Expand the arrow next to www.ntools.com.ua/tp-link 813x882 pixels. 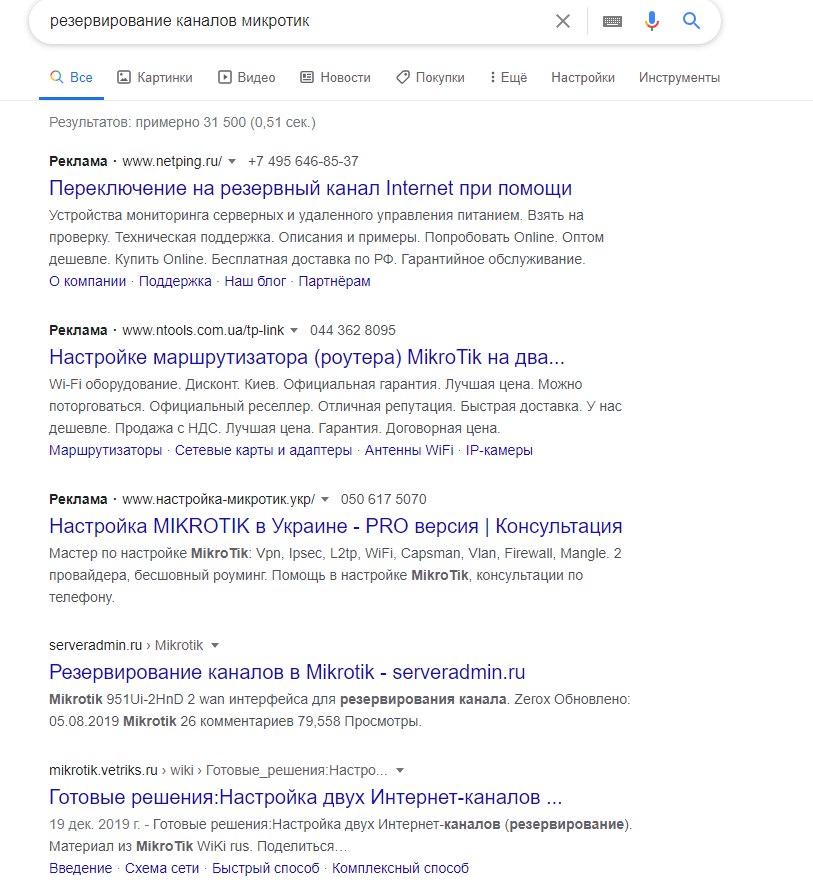click(294, 331)
